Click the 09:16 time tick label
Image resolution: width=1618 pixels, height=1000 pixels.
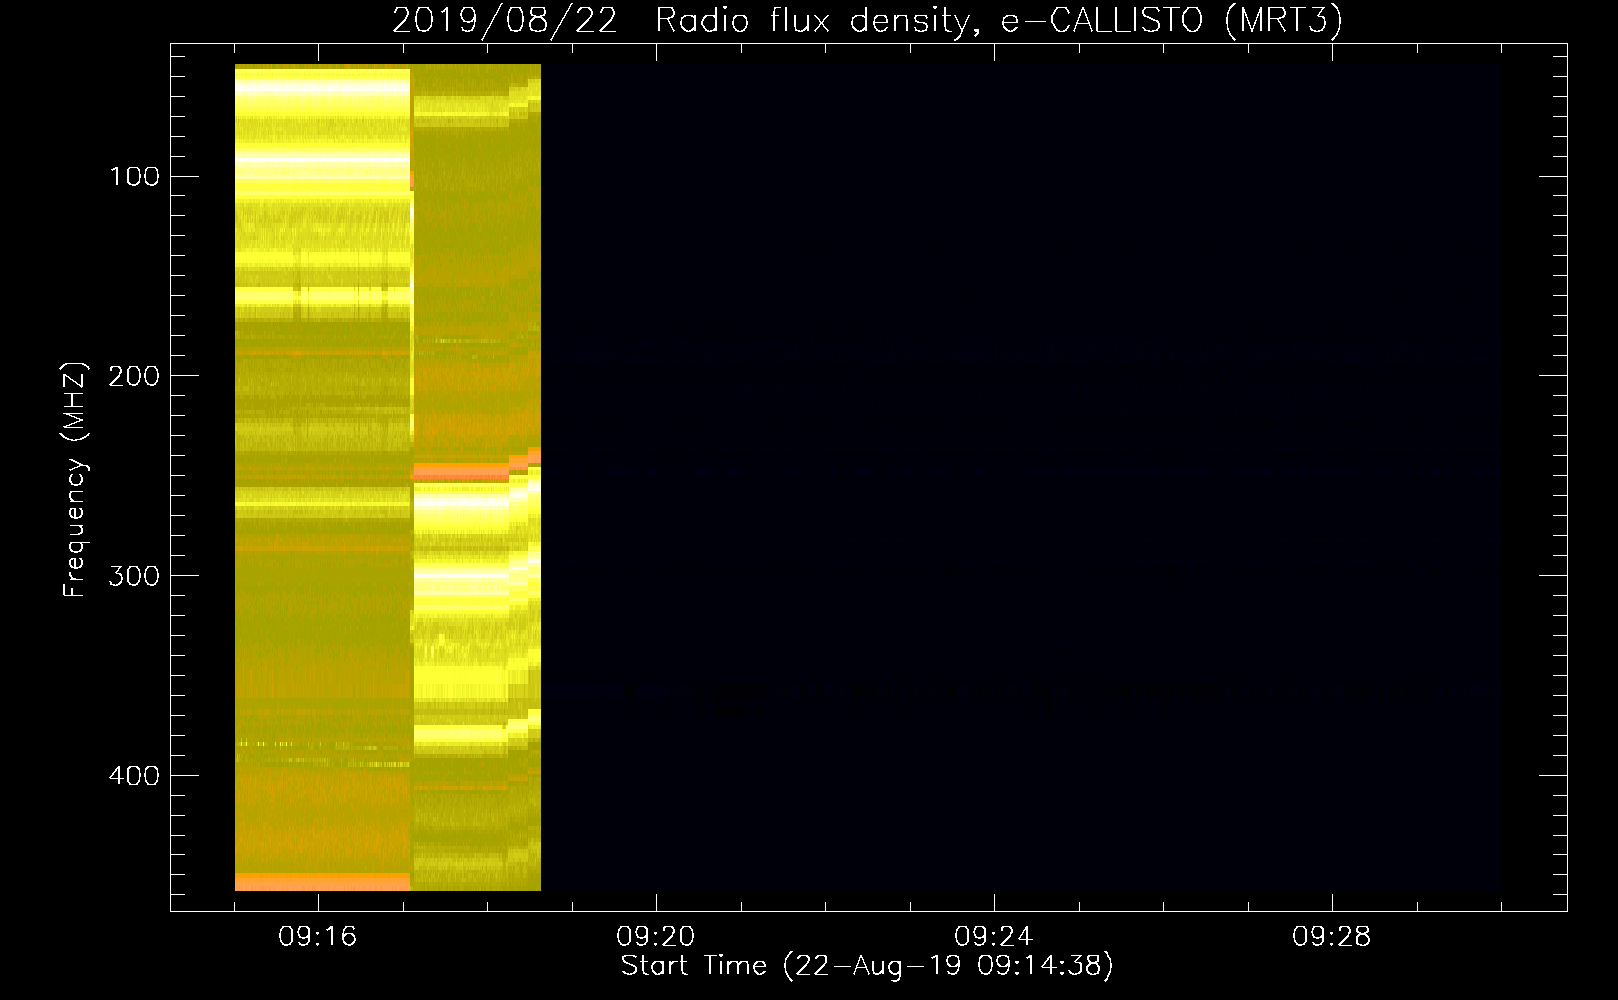(318, 937)
